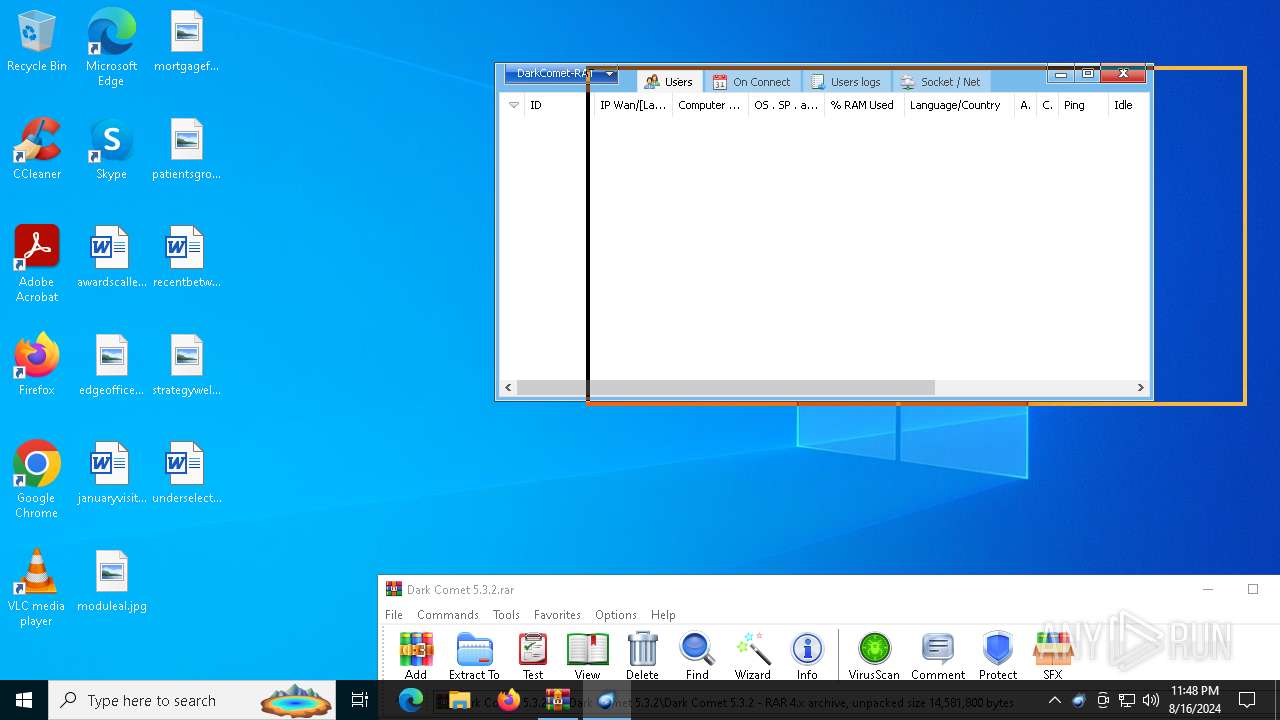Select the strategywel desktop file icon
Screen dimensions: 1280x720
point(186,365)
